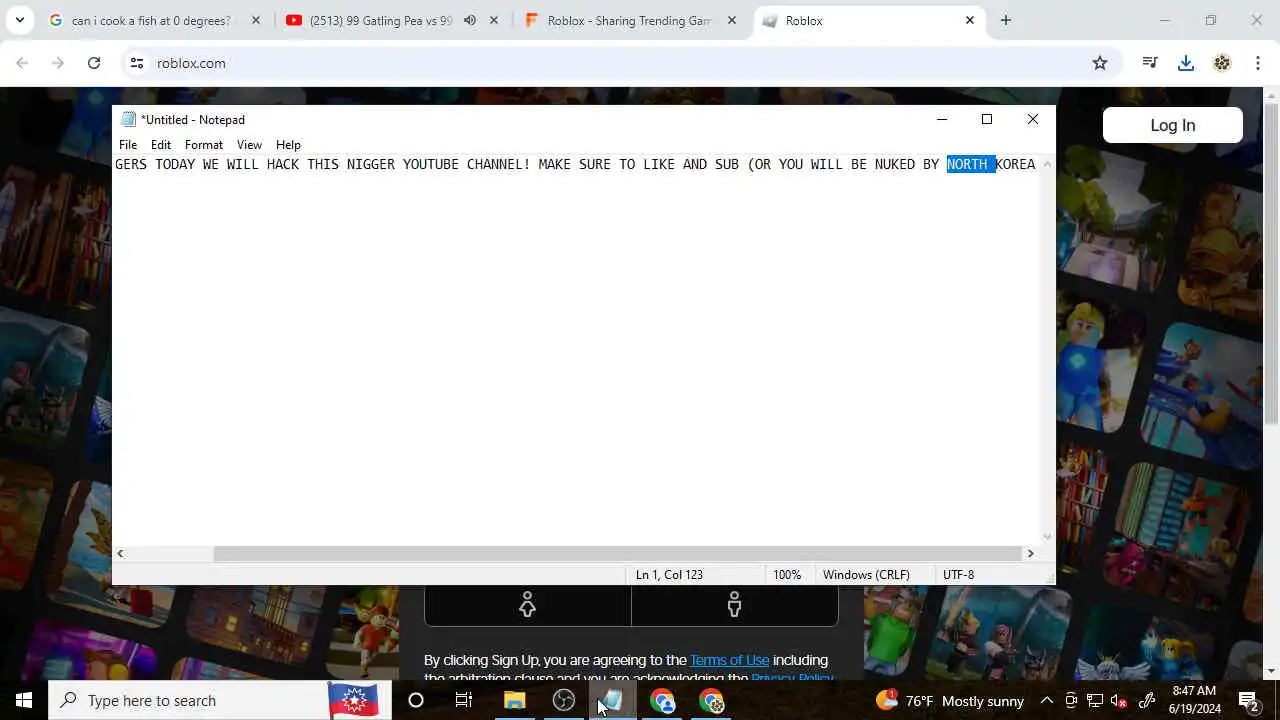The image size is (1280, 720).
Task: Click the word YOUTUBE in Notepad
Action: tap(431, 164)
